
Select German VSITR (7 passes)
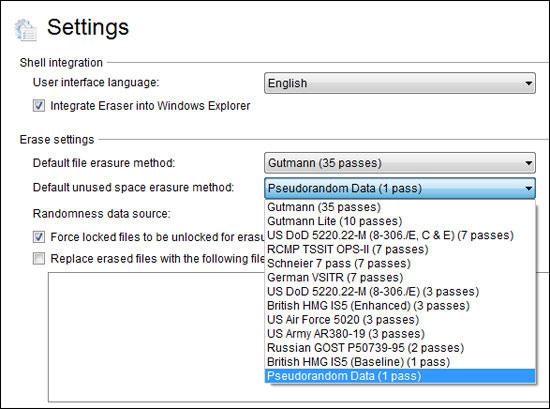[400, 277]
